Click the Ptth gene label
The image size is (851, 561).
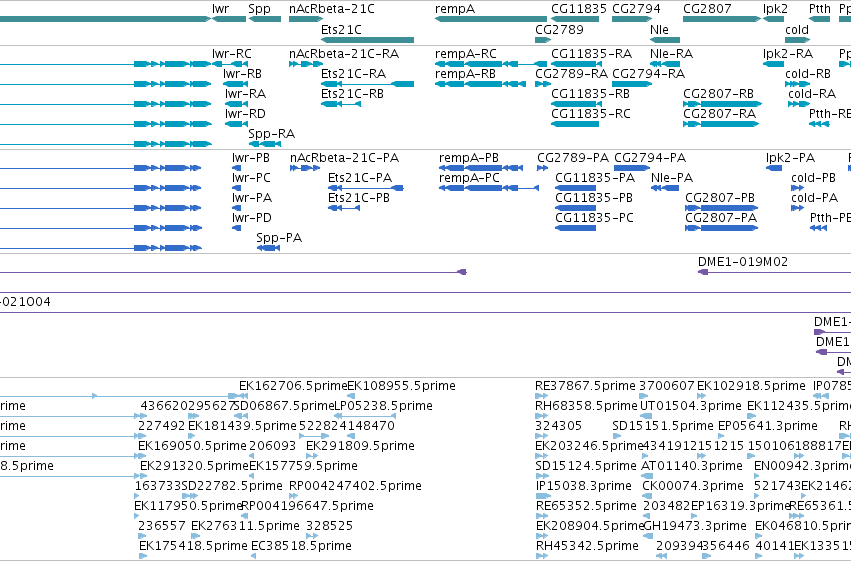tap(820, 9)
